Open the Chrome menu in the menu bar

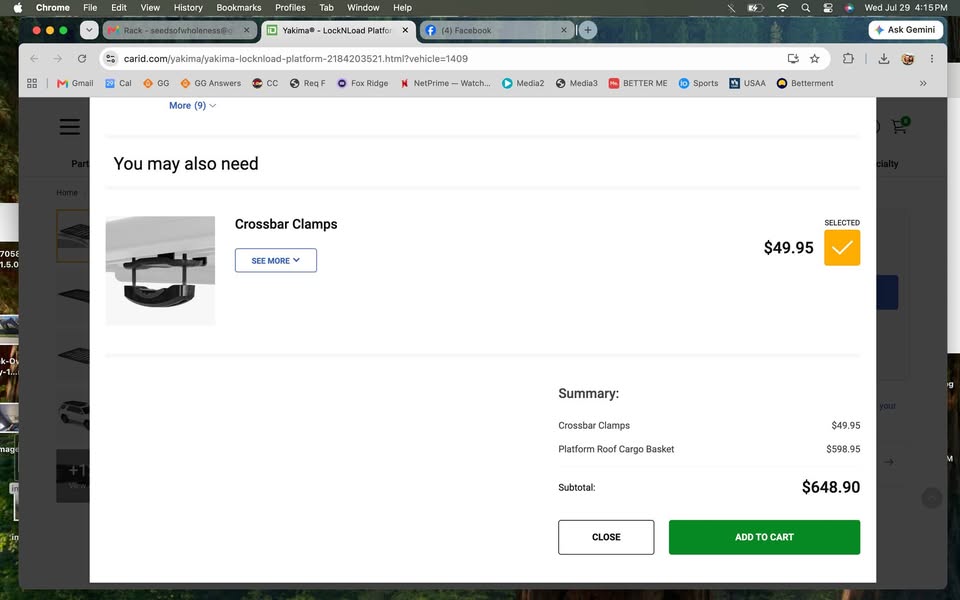tap(53, 7)
